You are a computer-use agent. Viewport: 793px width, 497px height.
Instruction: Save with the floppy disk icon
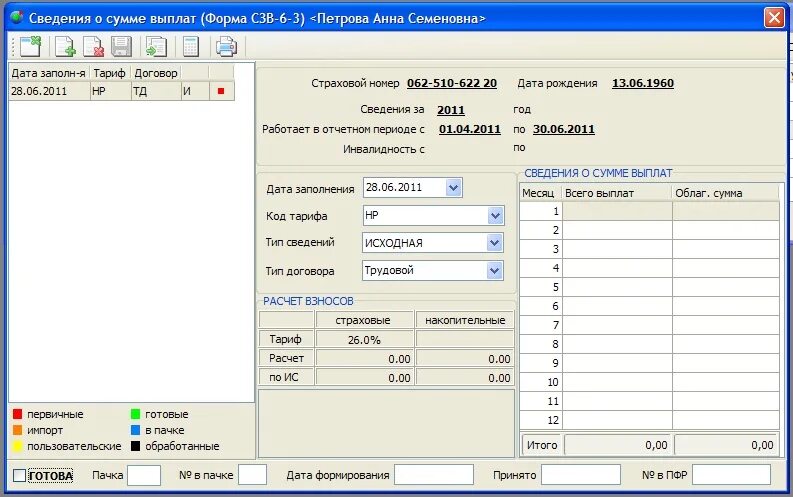[x=121, y=47]
